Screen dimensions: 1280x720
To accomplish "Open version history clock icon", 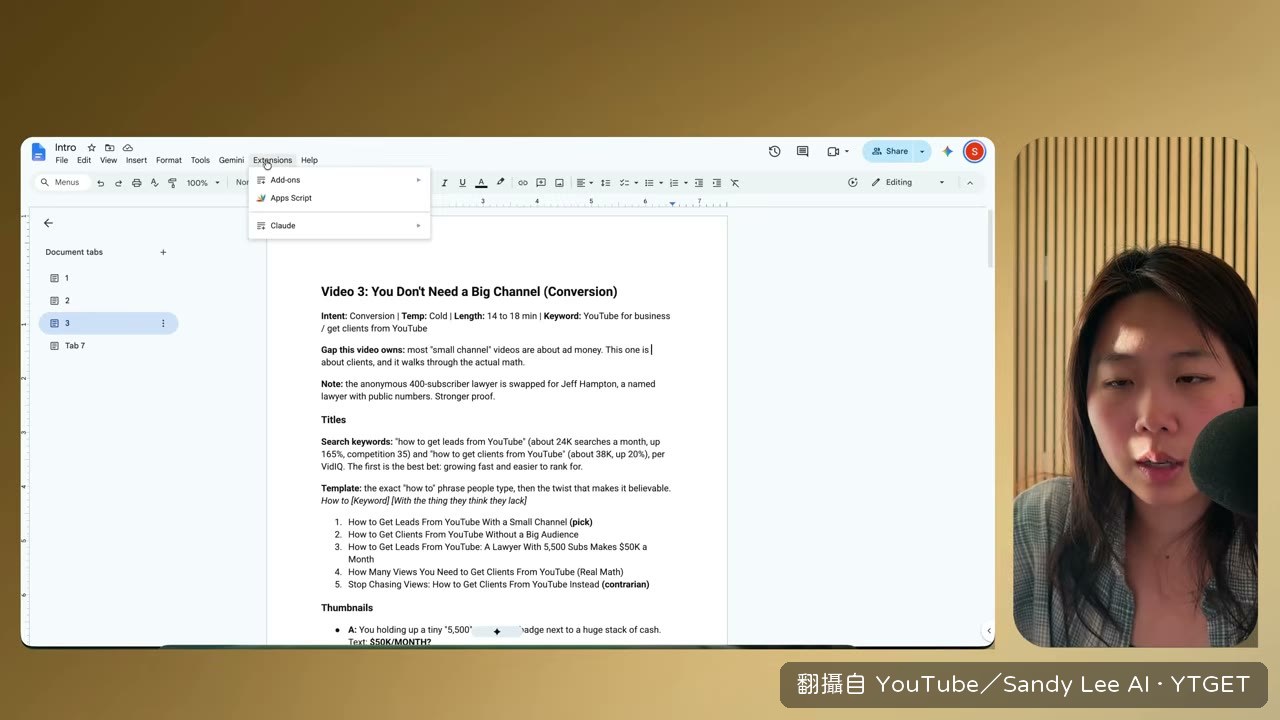I will pyautogui.click(x=774, y=152).
